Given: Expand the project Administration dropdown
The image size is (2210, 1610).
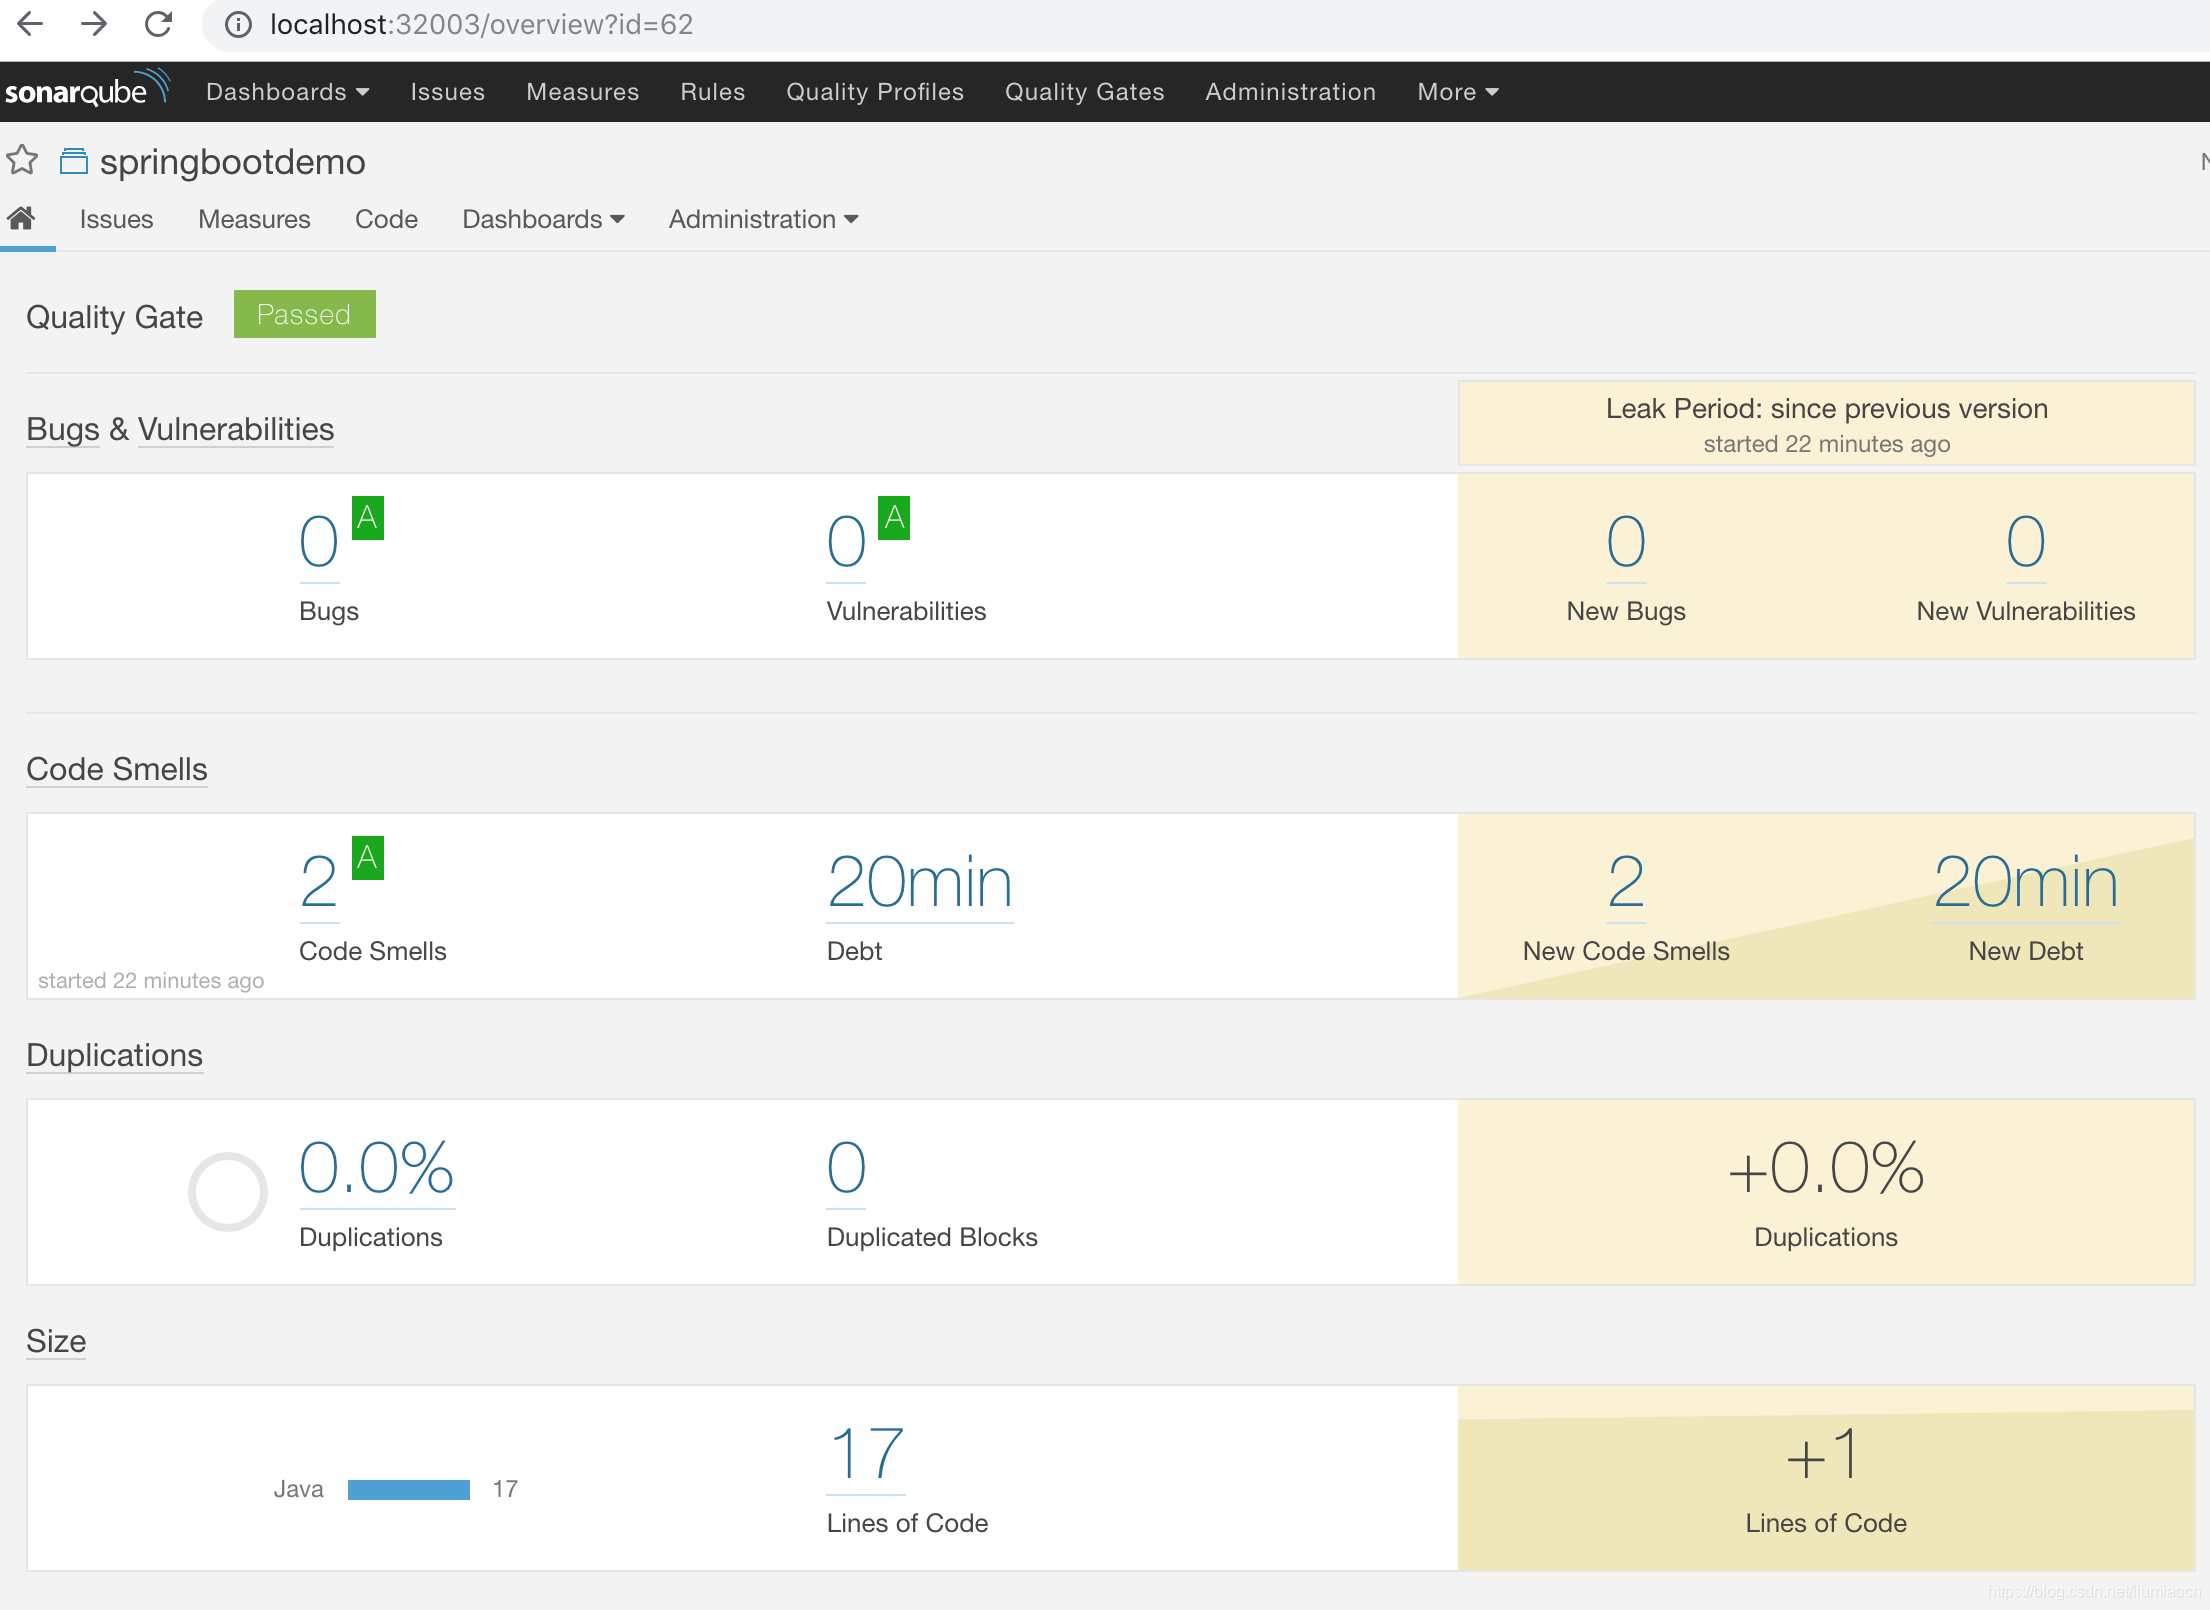Looking at the screenshot, I should [x=763, y=219].
